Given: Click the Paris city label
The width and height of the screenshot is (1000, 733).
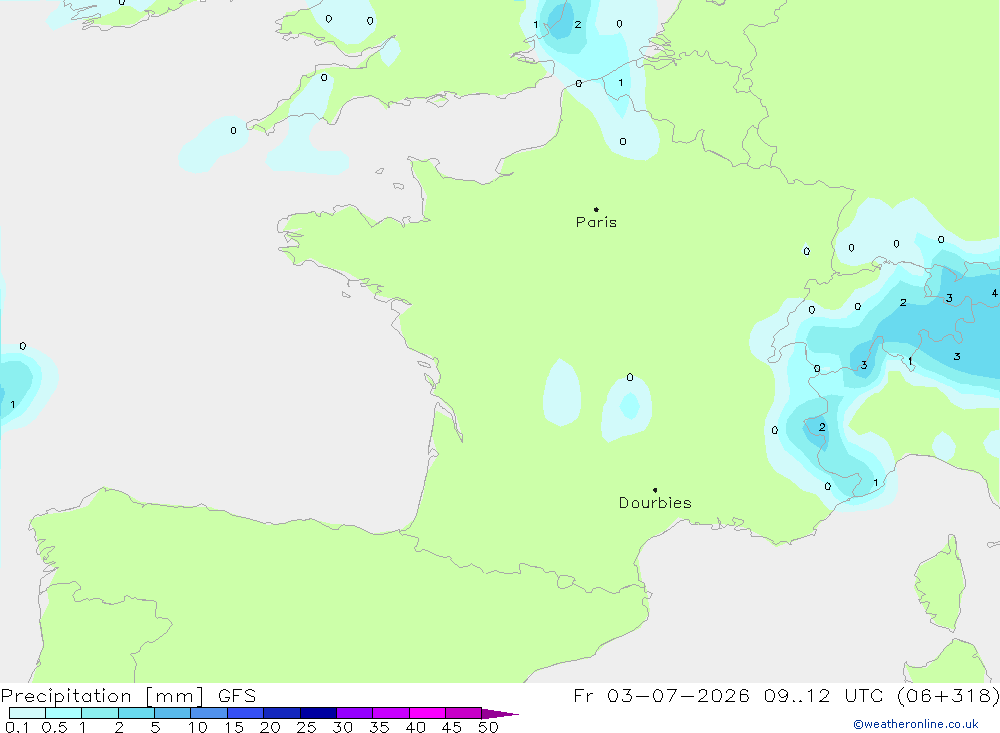Looking at the screenshot, I should 596,222.
